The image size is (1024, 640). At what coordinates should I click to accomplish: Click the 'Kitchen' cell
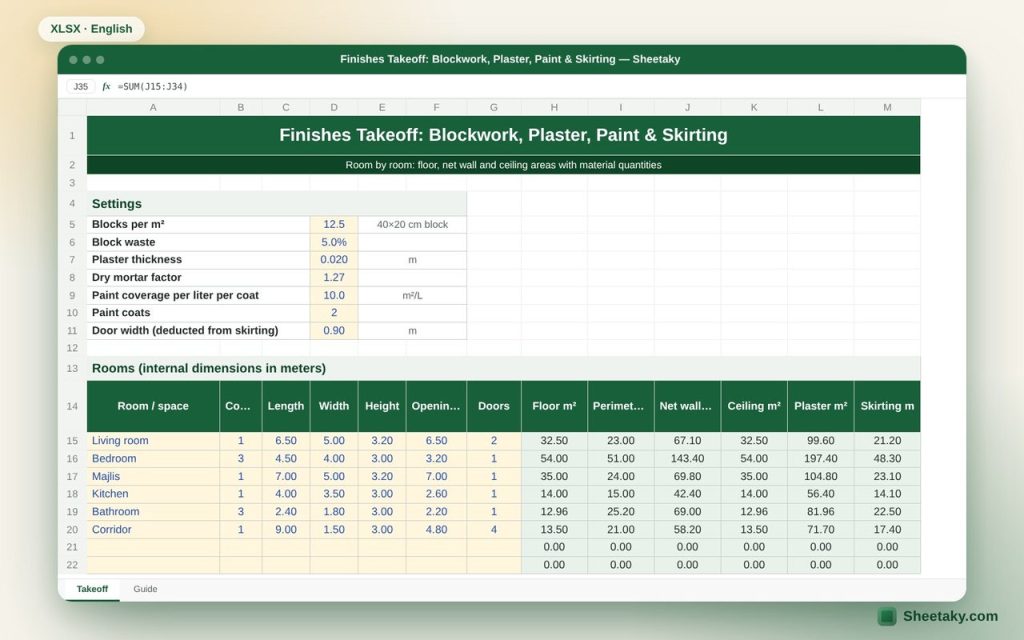click(153, 494)
